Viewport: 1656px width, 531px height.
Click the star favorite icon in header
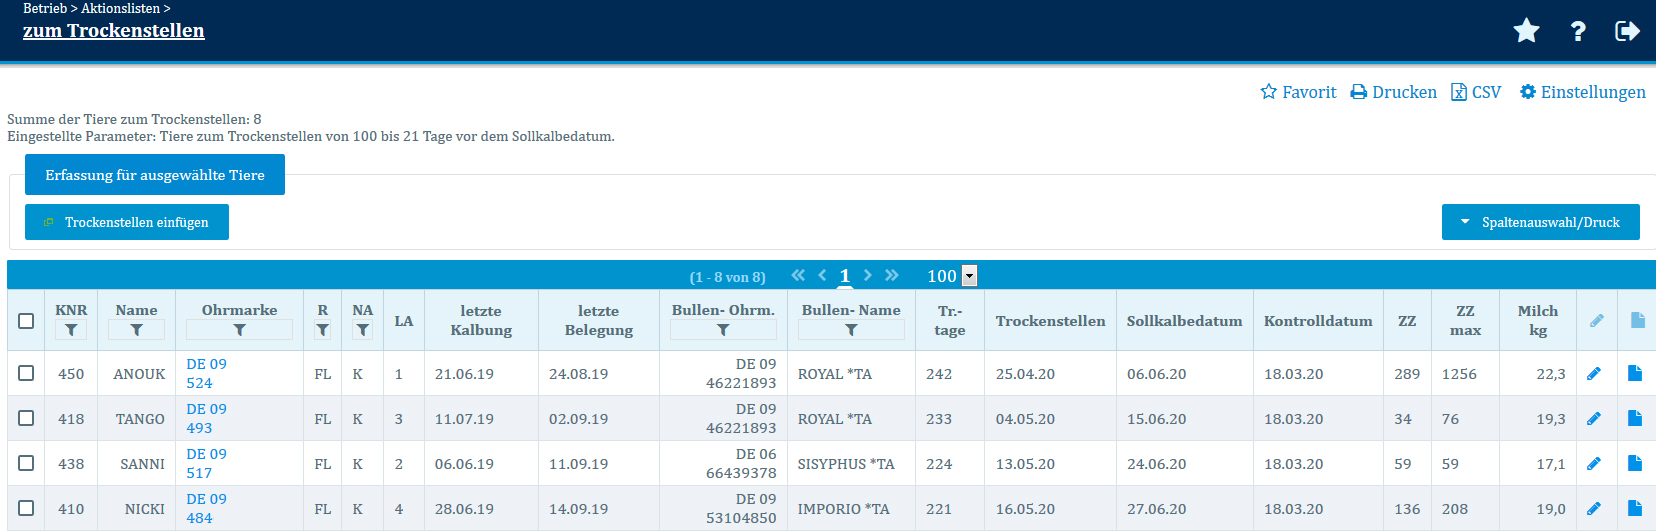point(1526,31)
